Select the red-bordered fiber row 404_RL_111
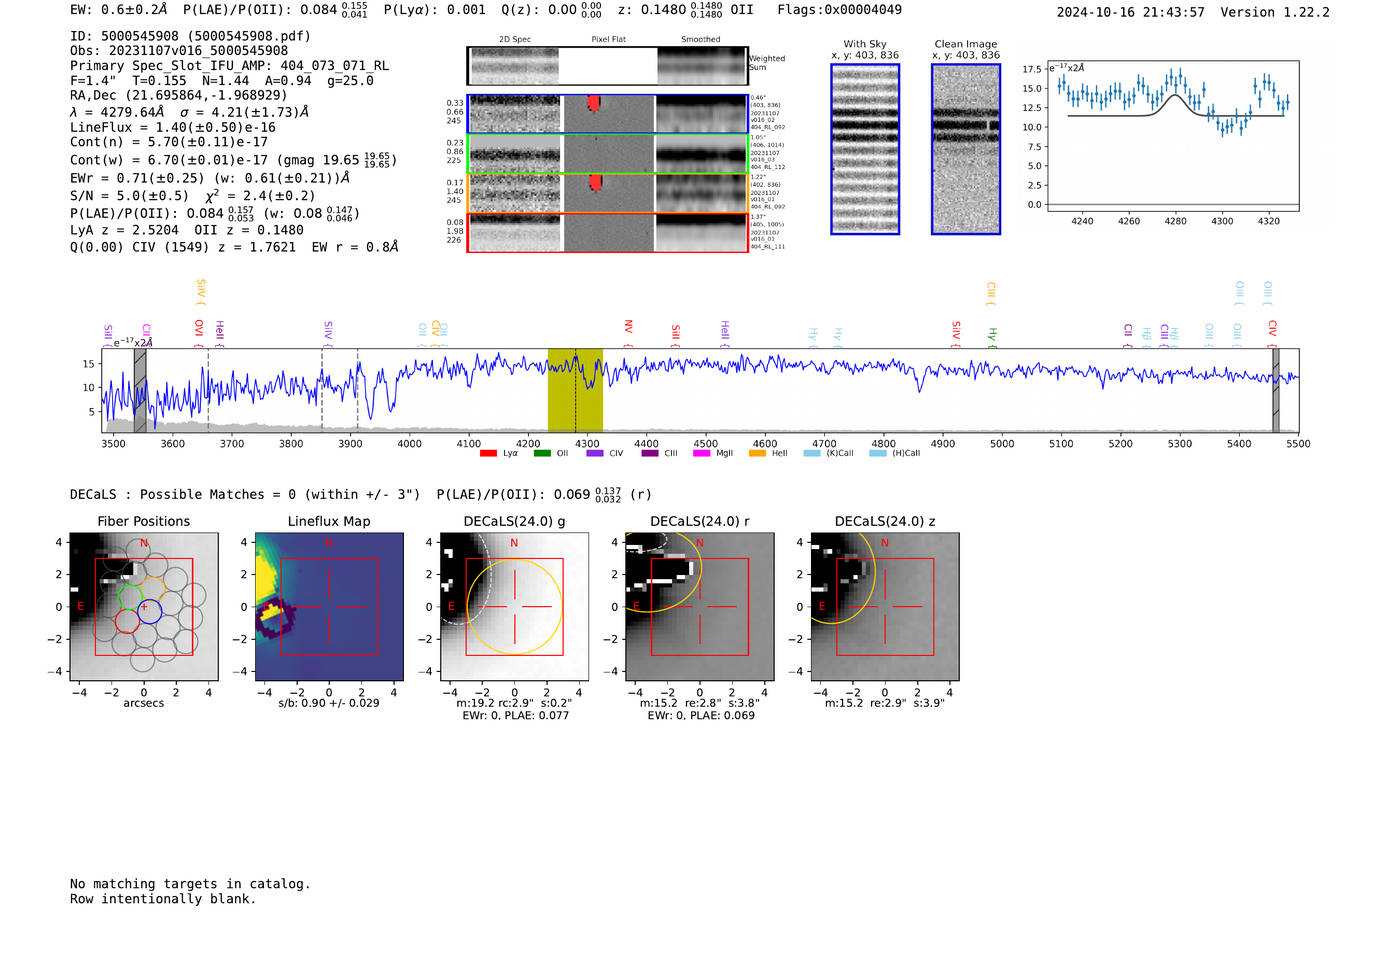This screenshot has width=1400, height=953. pos(607,232)
